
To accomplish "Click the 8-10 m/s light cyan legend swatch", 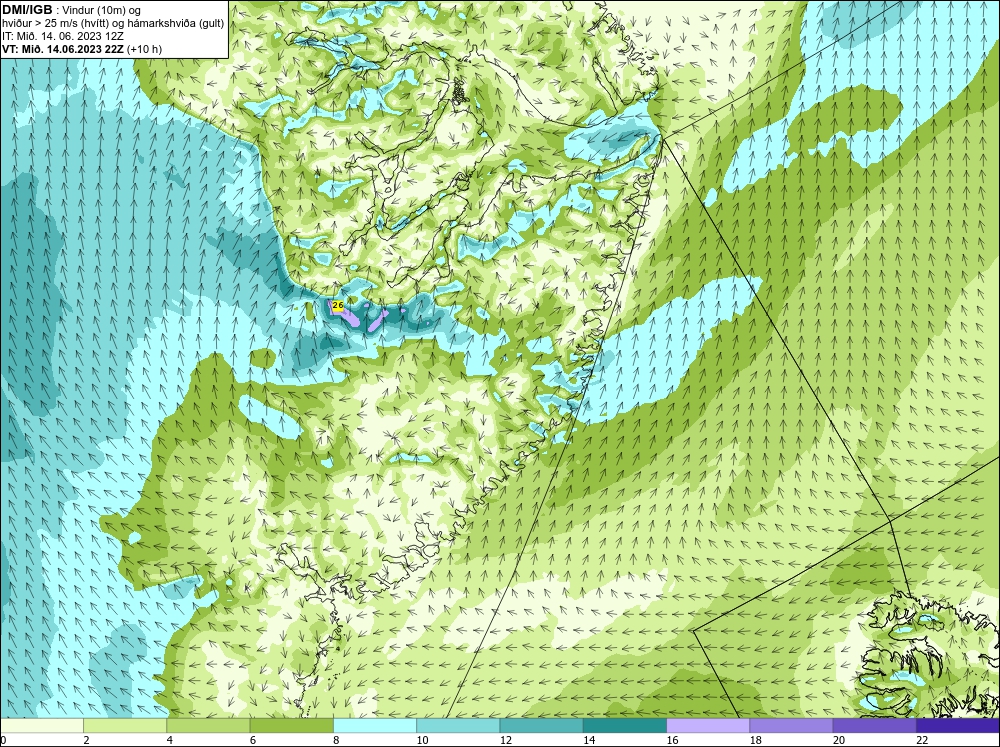I will point(375,726).
